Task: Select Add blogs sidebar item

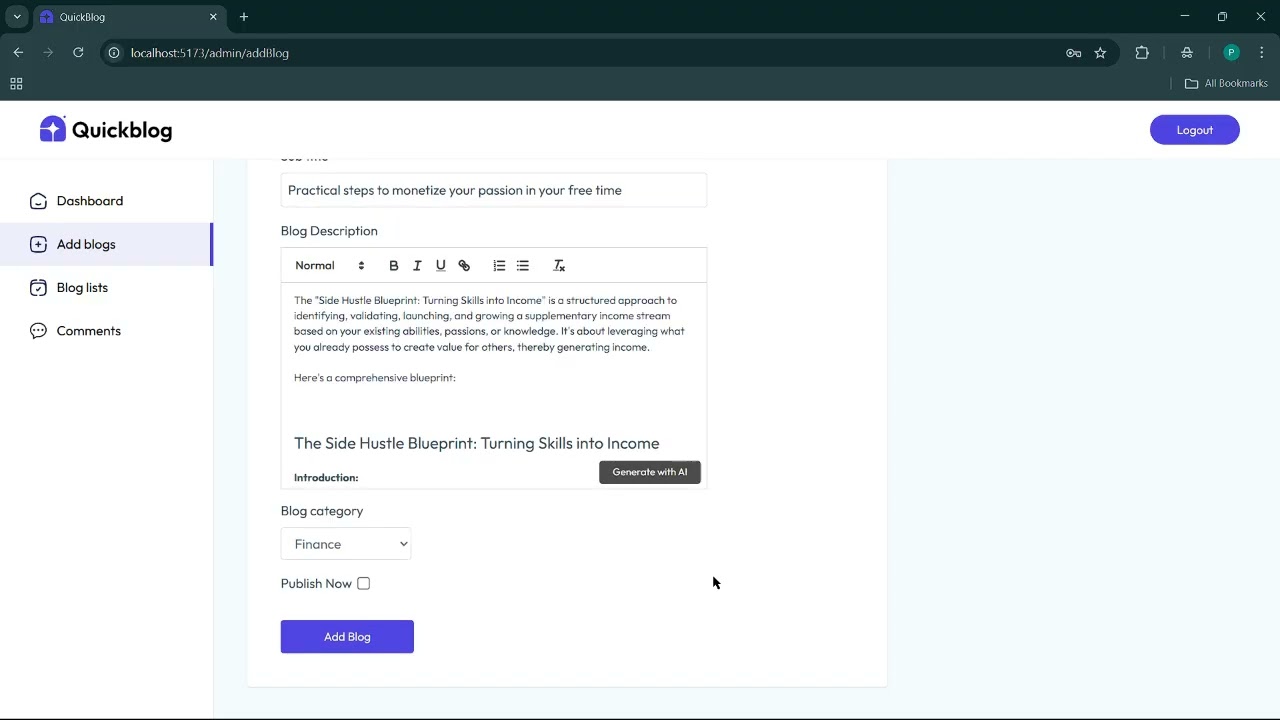Action: [107, 244]
